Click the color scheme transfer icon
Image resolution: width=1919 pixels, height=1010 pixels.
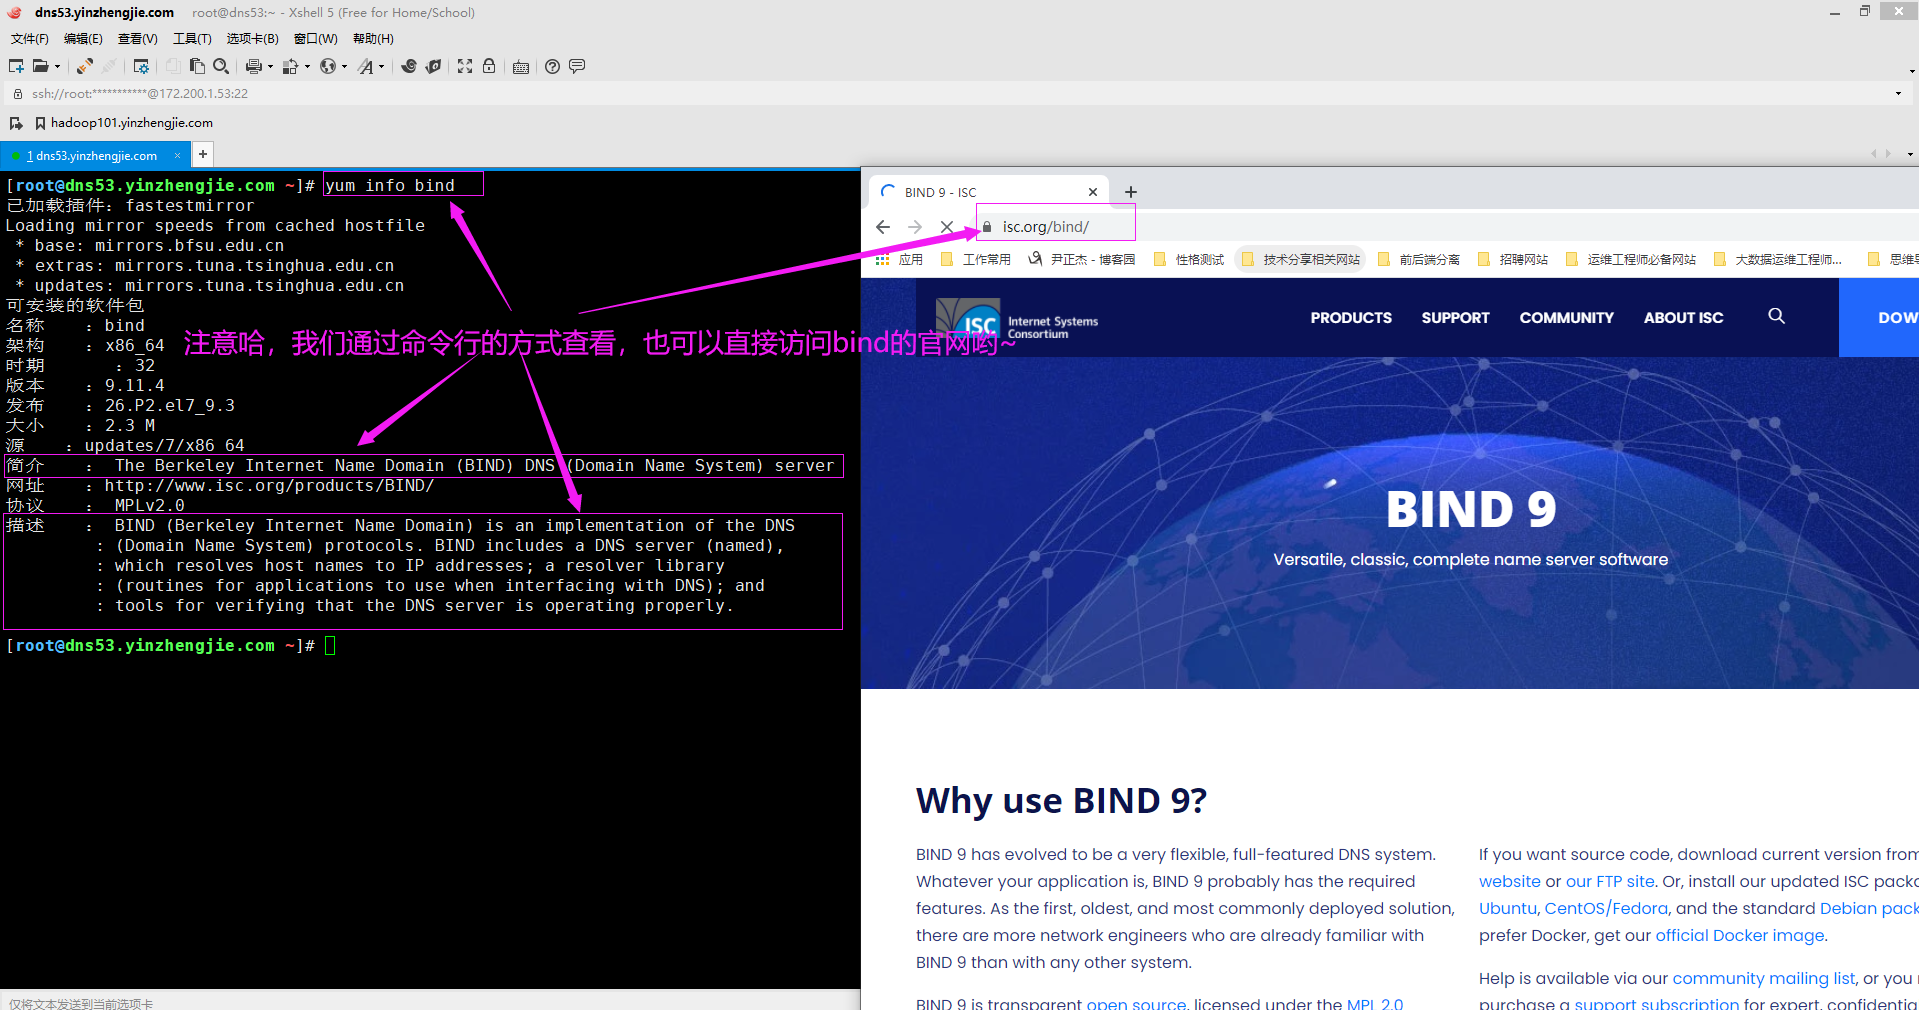pos(290,66)
